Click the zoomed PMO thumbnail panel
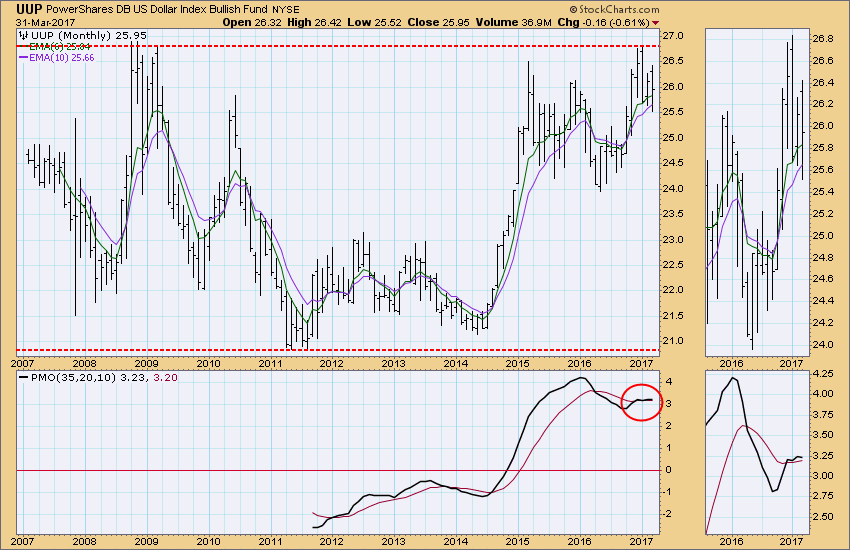The width and height of the screenshot is (850, 550). click(x=757, y=453)
